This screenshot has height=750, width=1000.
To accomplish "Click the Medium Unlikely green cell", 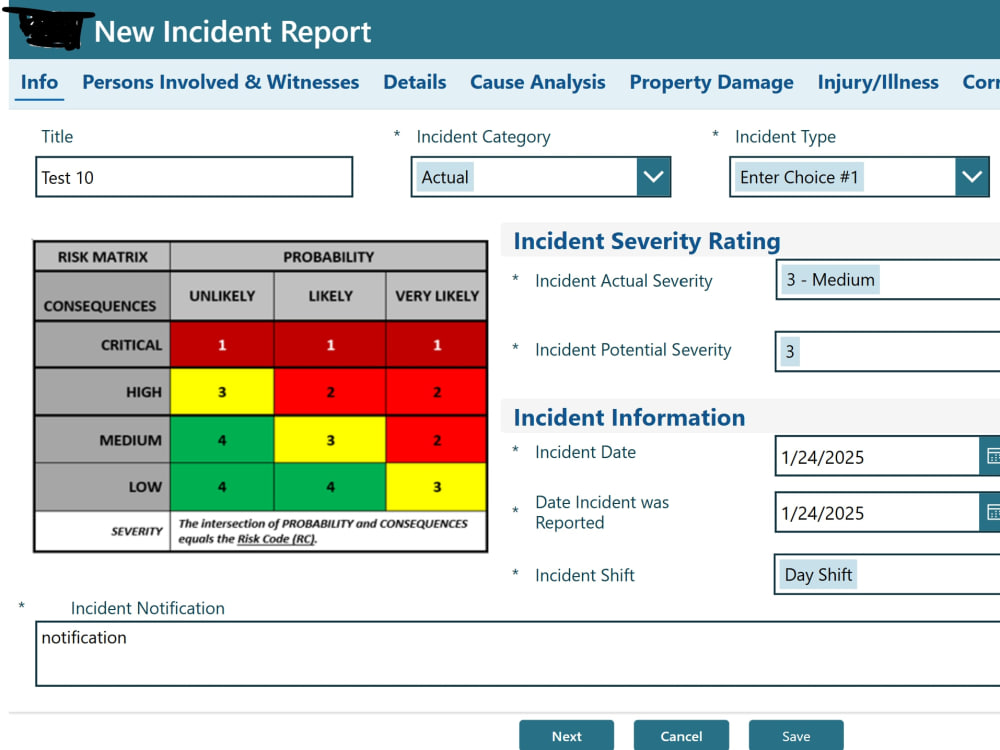I will (x=222, y=439).
